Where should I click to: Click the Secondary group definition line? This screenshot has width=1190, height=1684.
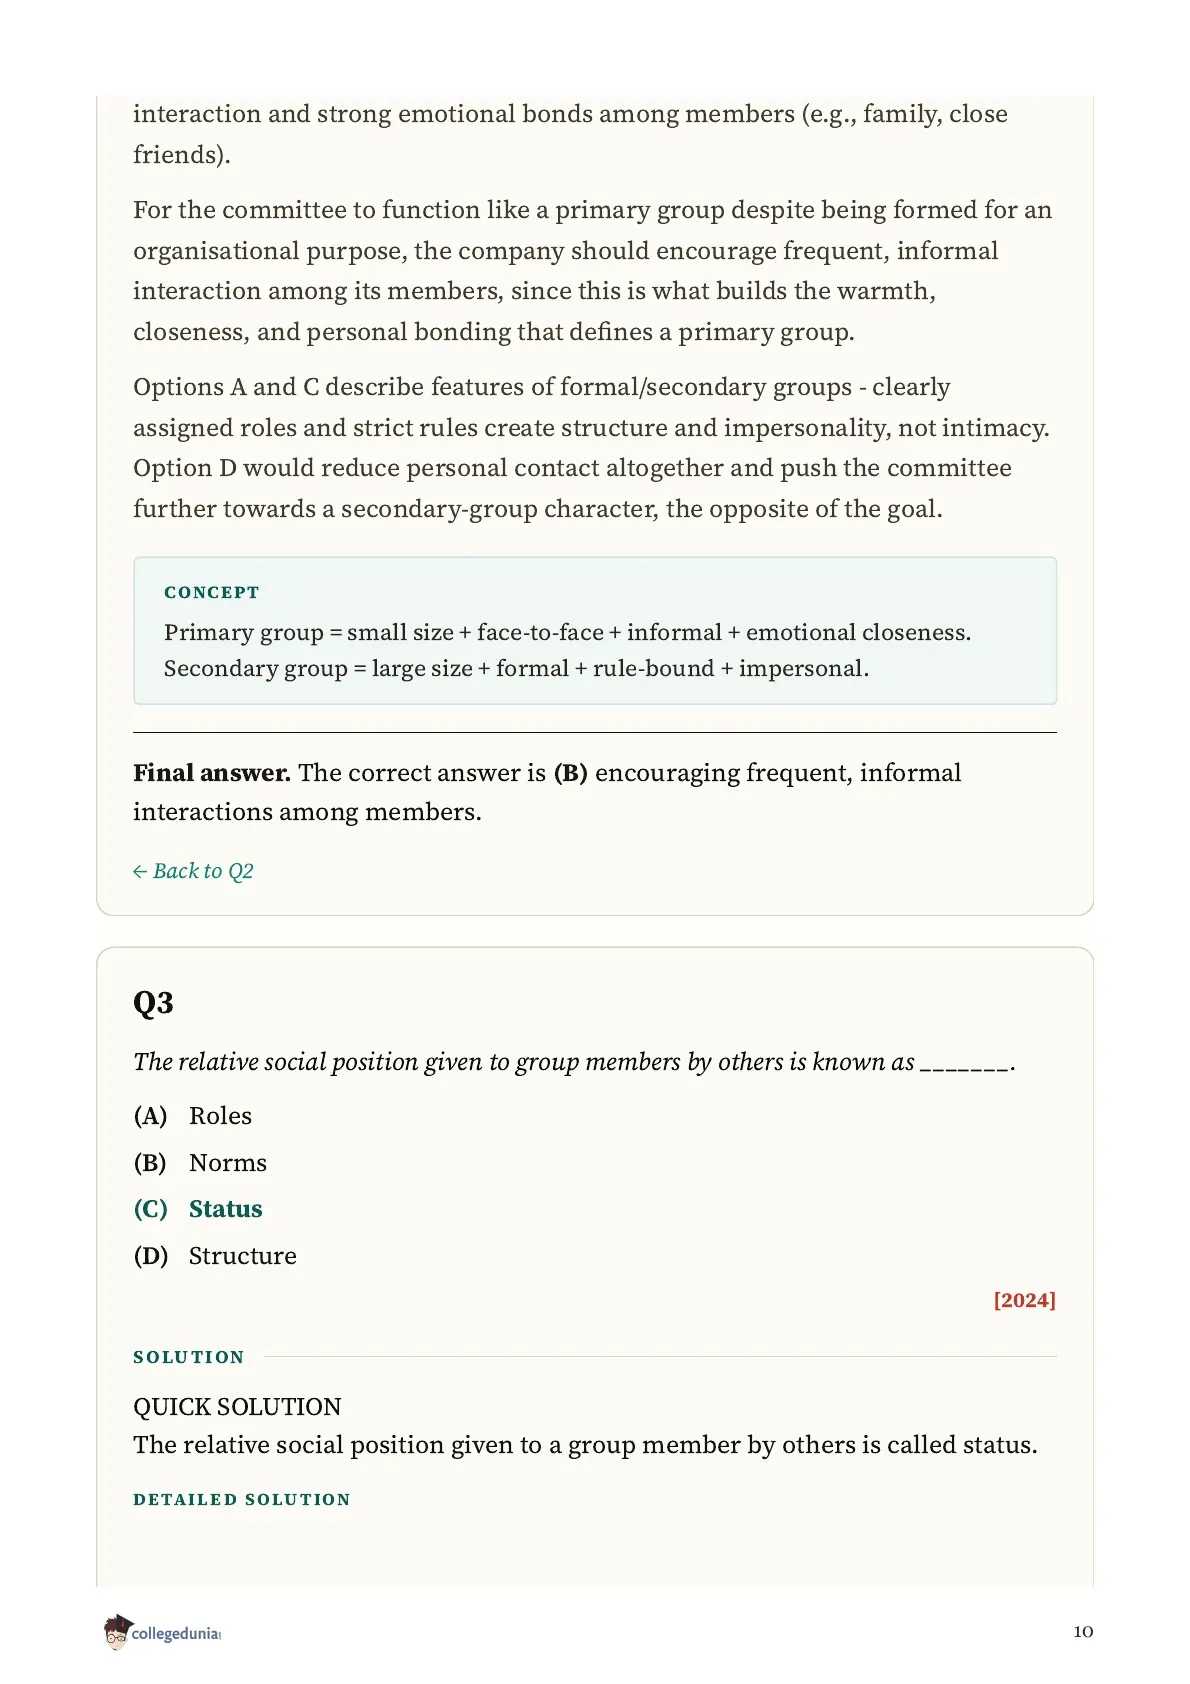(516, 669)
